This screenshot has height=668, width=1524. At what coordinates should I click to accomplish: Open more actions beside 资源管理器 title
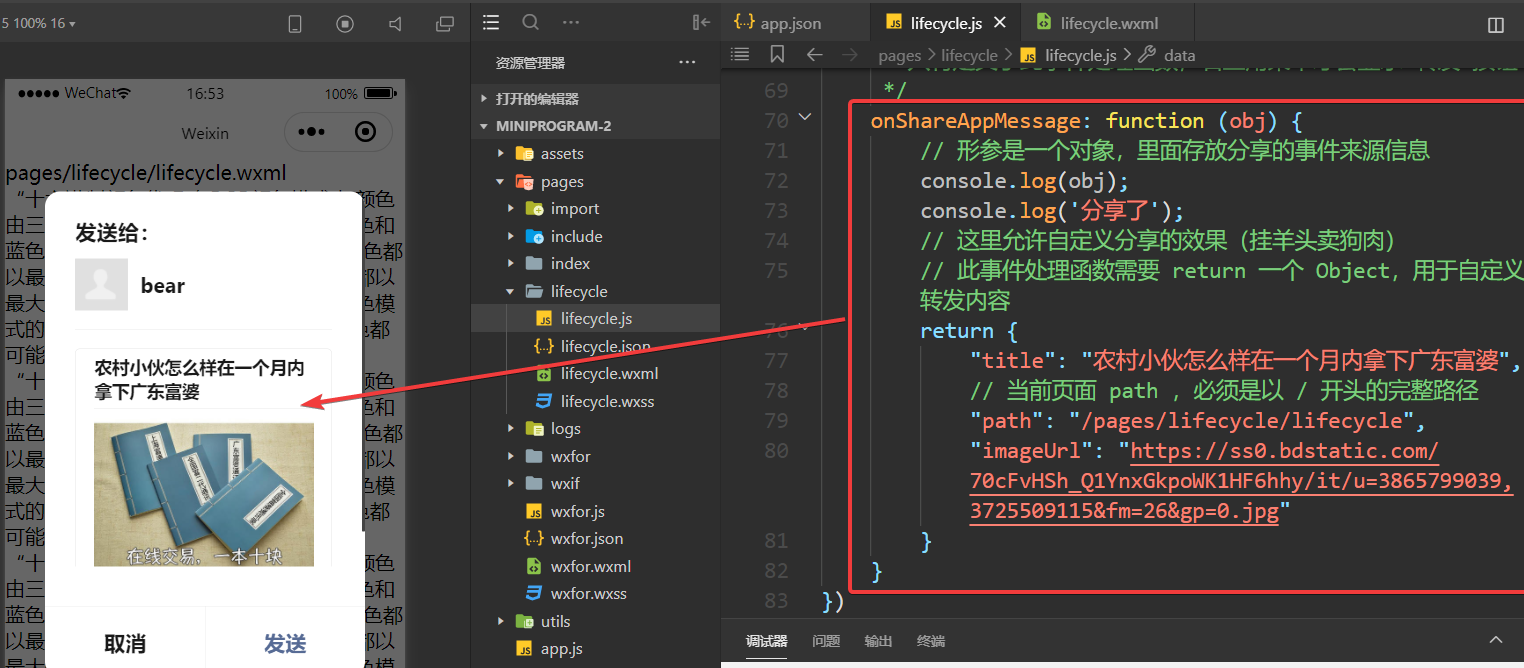click(x=687, y=63)
